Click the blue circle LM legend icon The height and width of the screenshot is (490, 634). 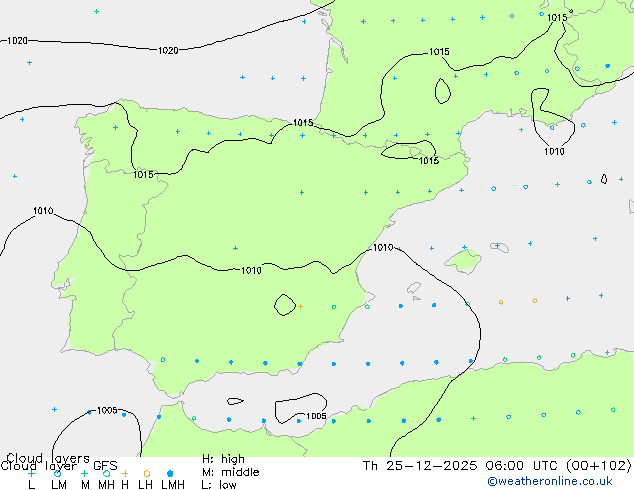click(57, 473)
